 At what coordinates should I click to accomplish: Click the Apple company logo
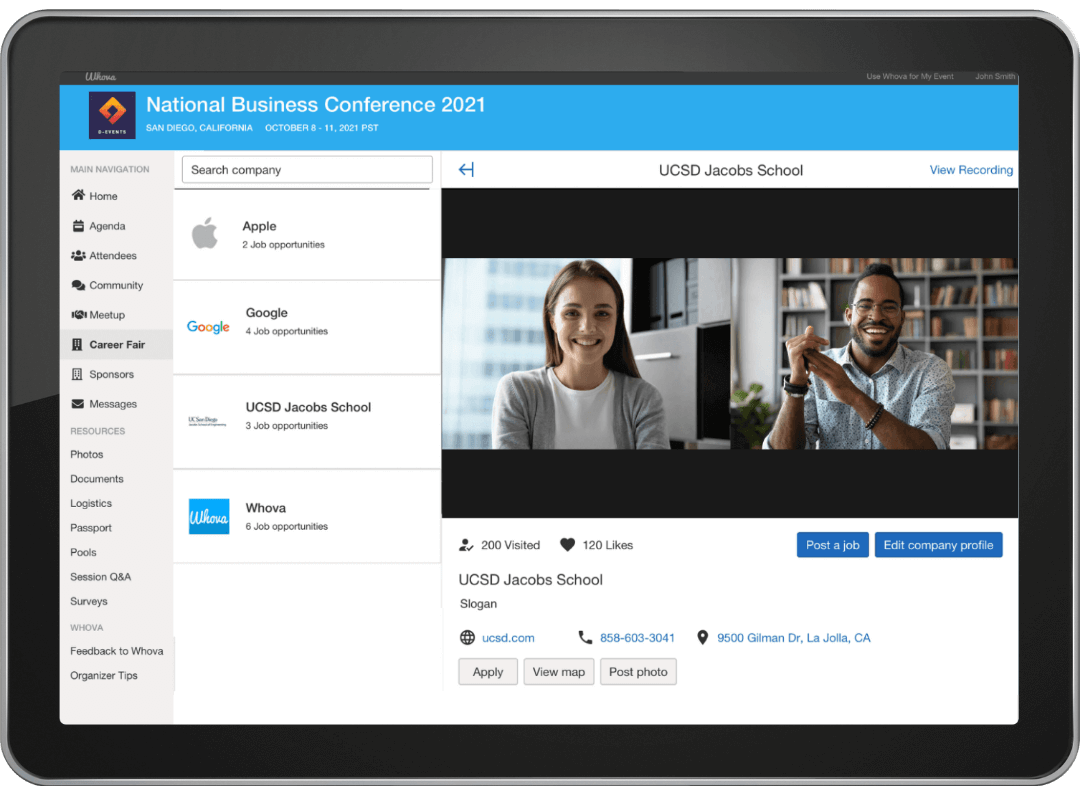[205, 233]
